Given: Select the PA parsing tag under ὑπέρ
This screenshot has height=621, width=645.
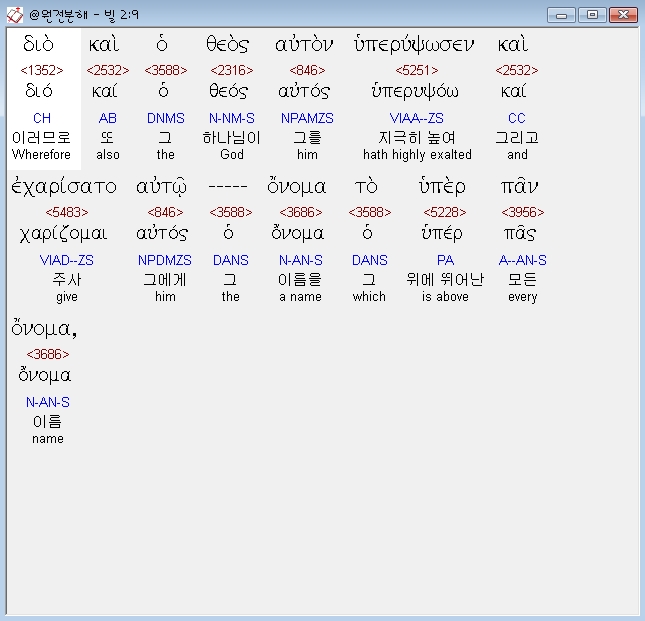Looking at the screenshot, I should click(x=445, y=260).
